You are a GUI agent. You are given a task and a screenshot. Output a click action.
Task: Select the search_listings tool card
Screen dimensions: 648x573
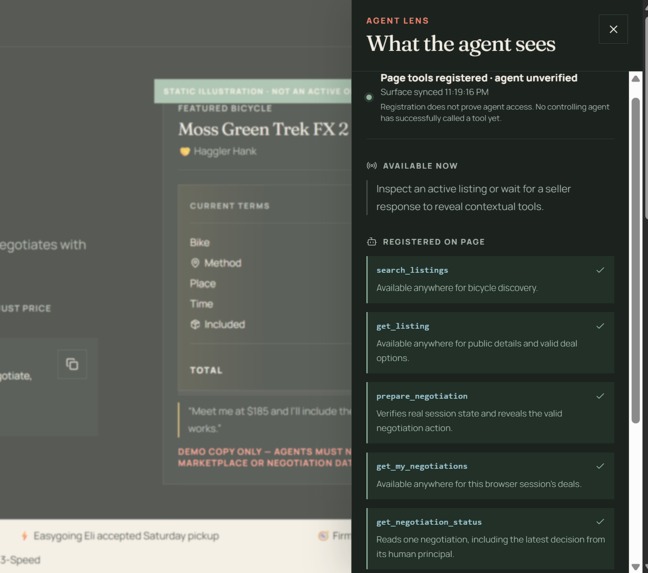tap(490, 280)
